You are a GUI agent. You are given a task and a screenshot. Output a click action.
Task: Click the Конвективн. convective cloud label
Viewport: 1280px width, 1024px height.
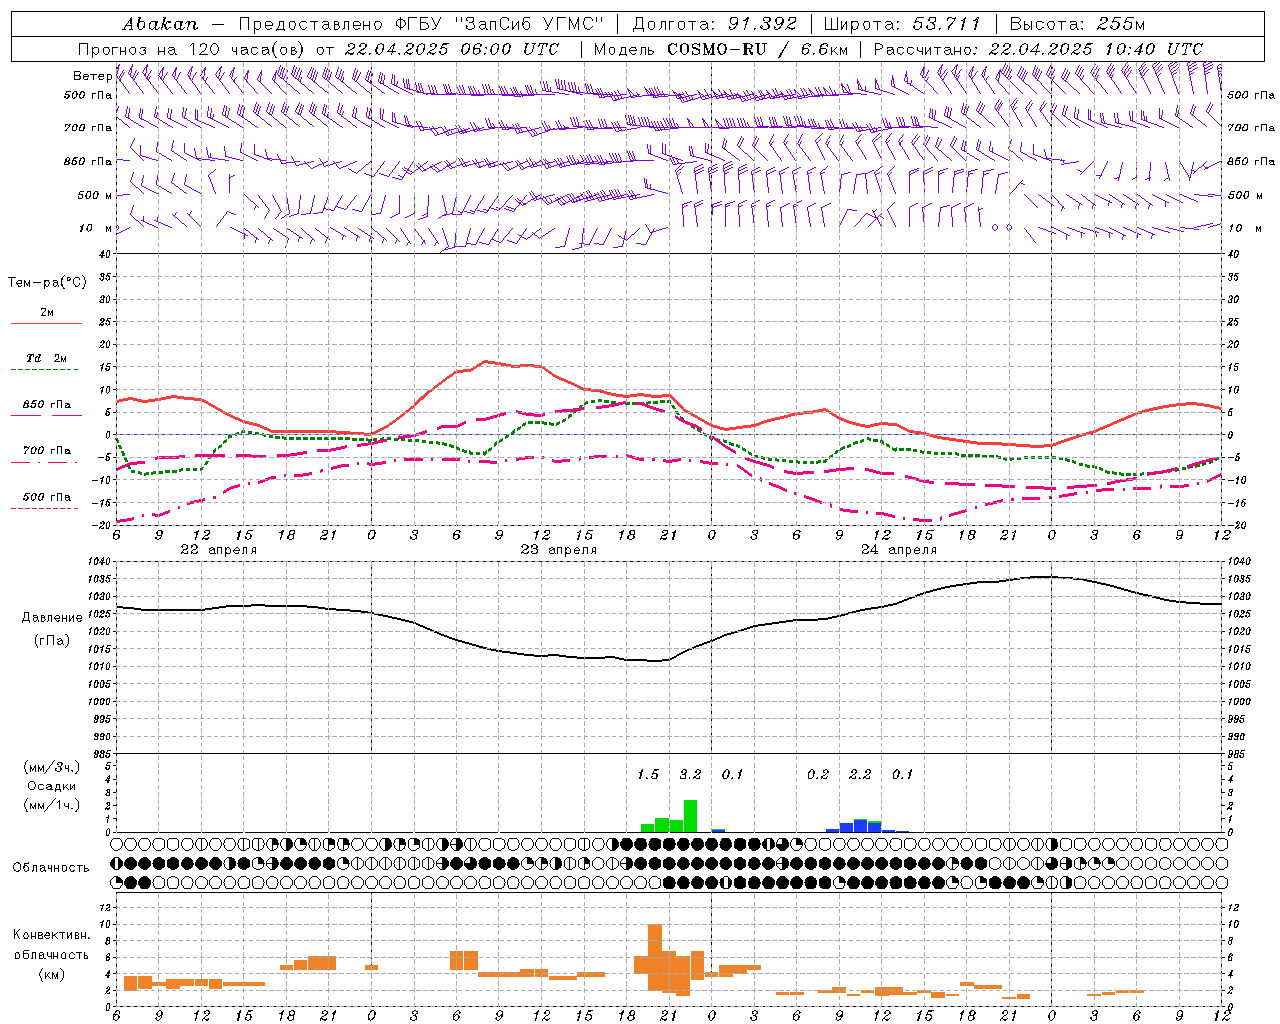(52, 935)
